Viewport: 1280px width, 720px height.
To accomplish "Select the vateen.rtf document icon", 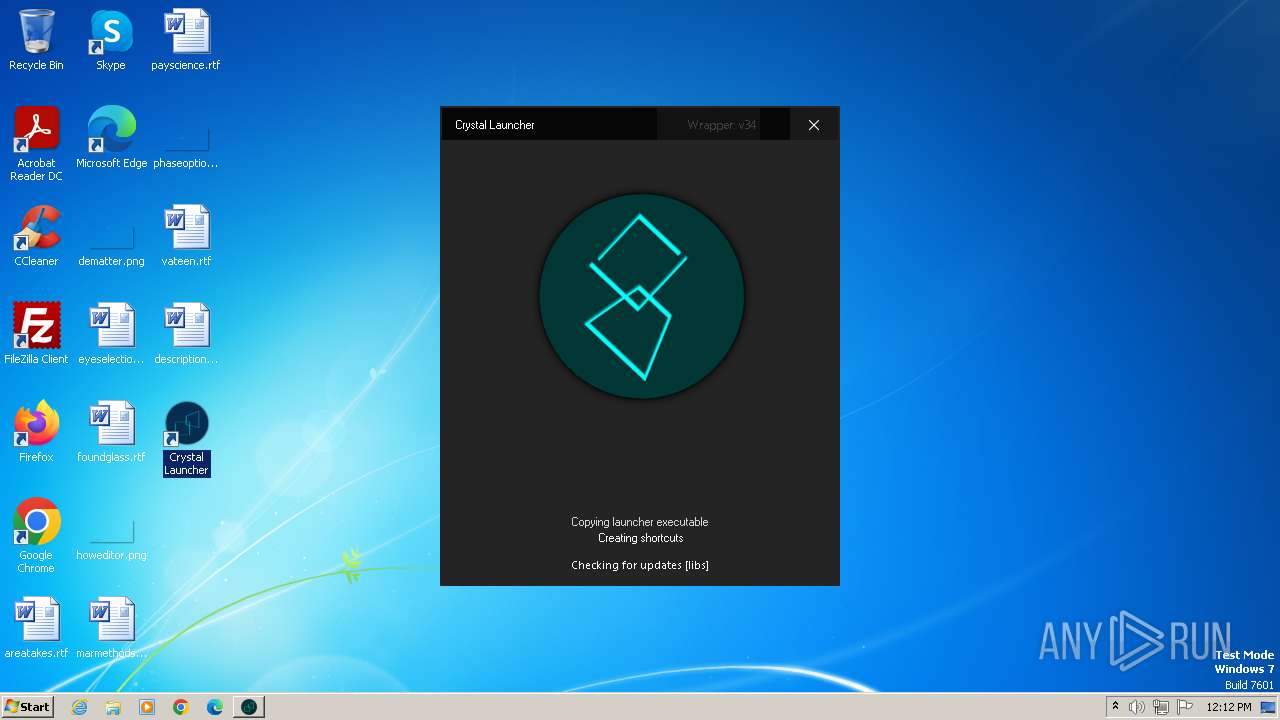I will coord(186,236).
